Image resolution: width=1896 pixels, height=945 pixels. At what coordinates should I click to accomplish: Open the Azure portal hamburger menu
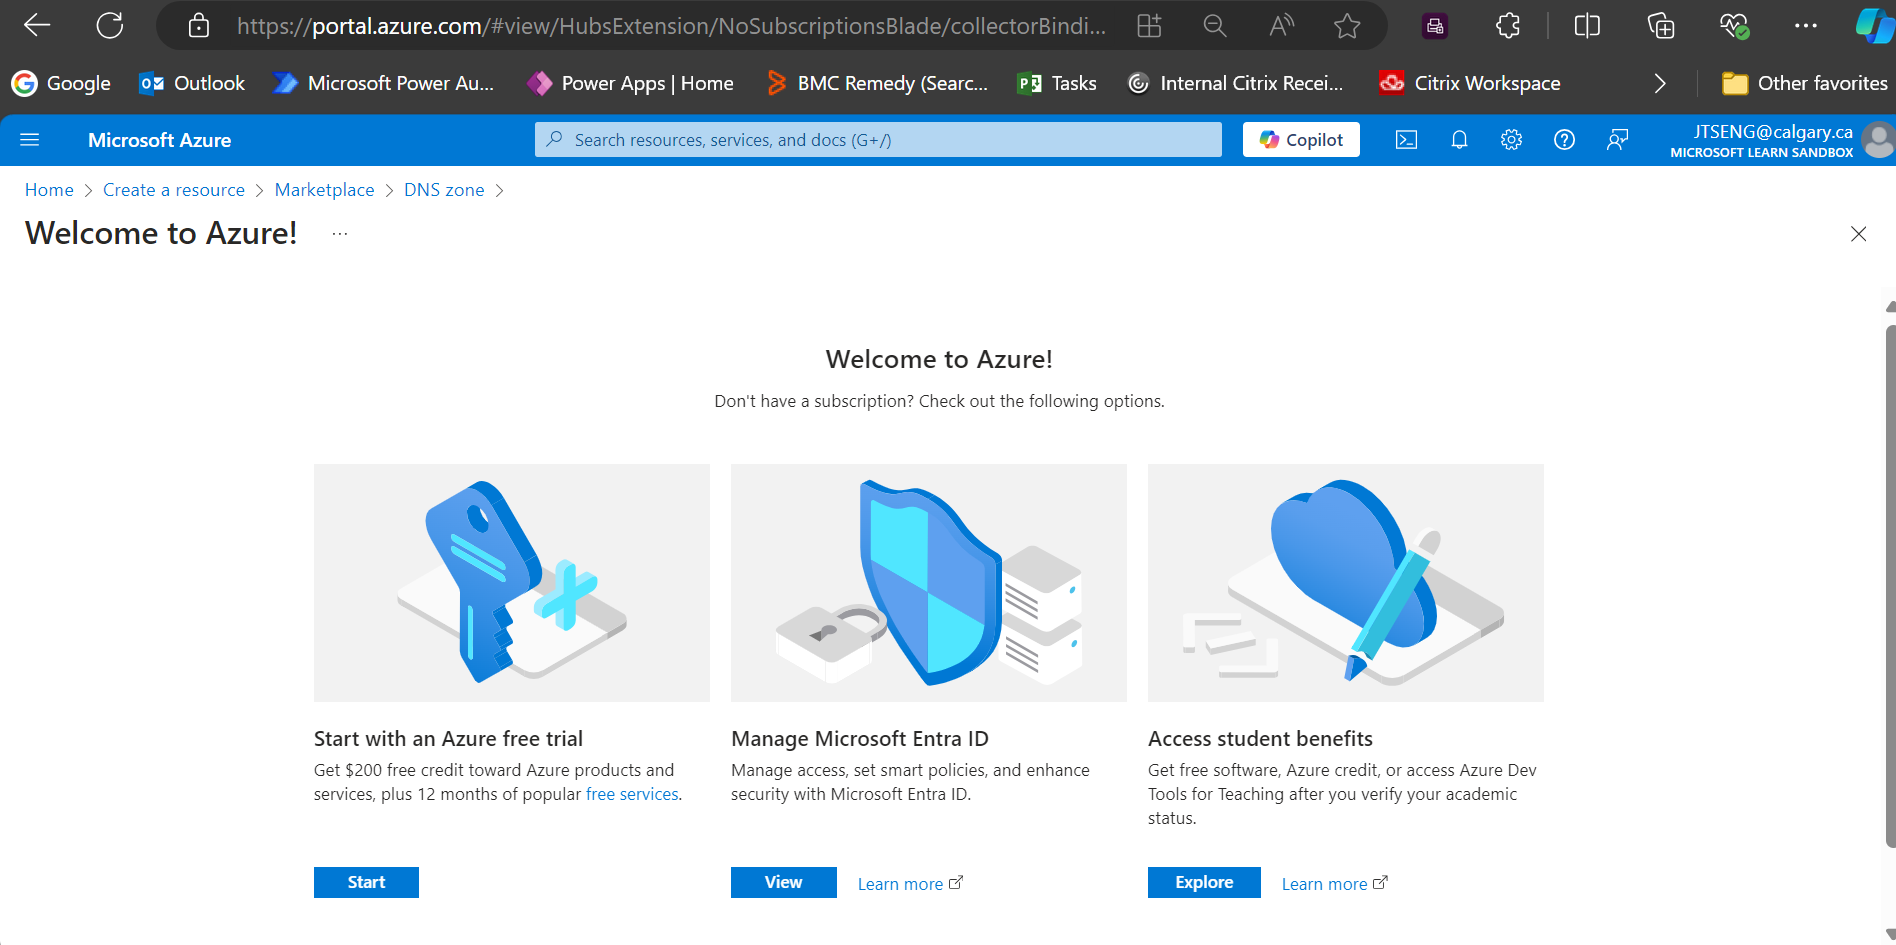point(30,140)
